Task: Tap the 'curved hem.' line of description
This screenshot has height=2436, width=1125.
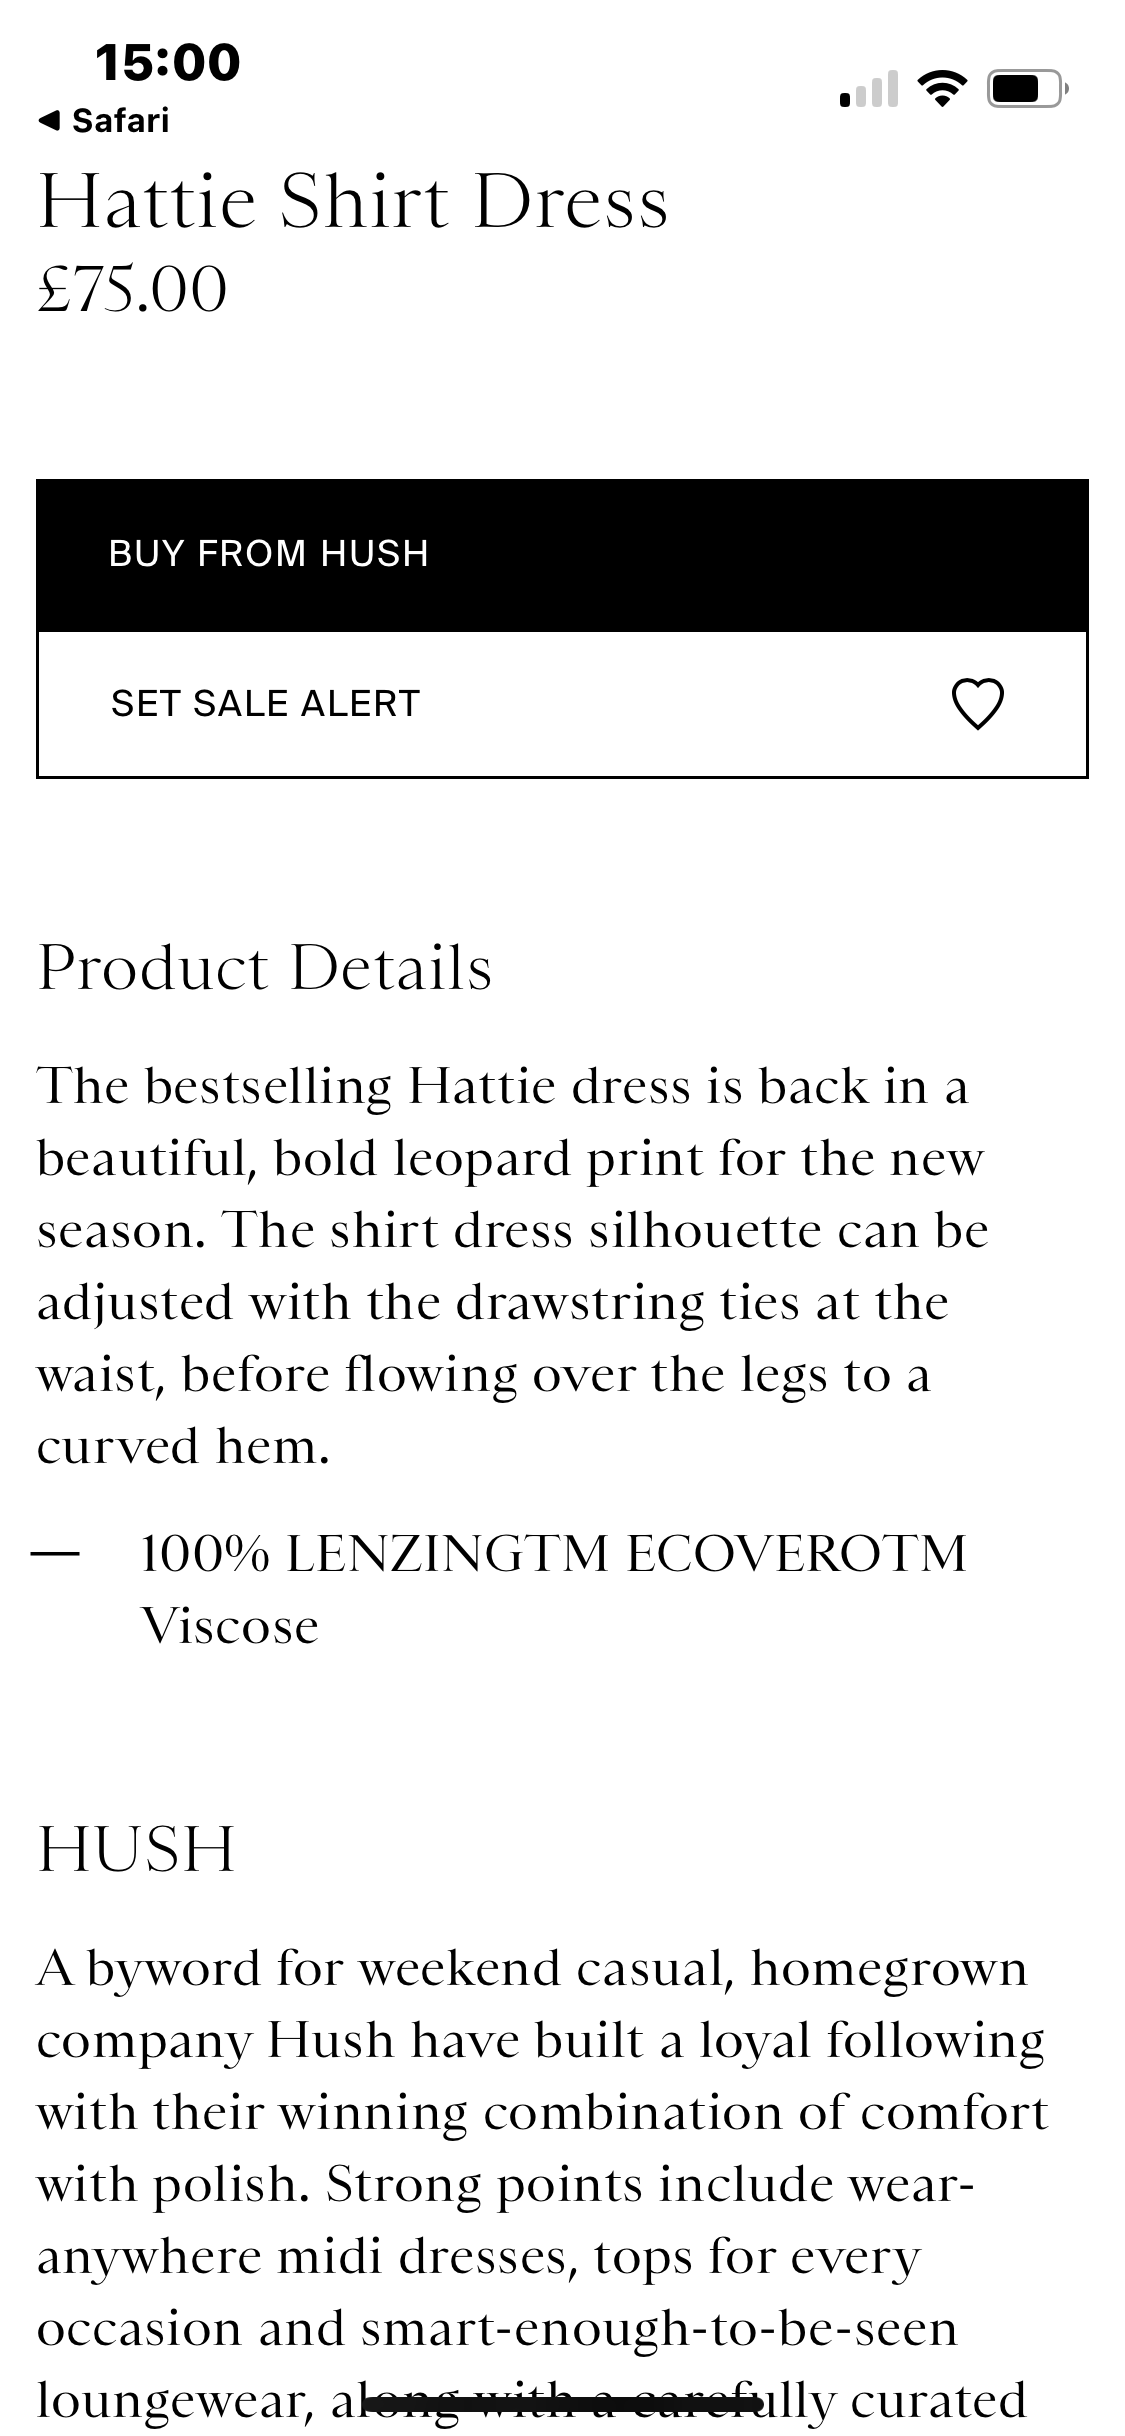Action: pos(183,1446)
